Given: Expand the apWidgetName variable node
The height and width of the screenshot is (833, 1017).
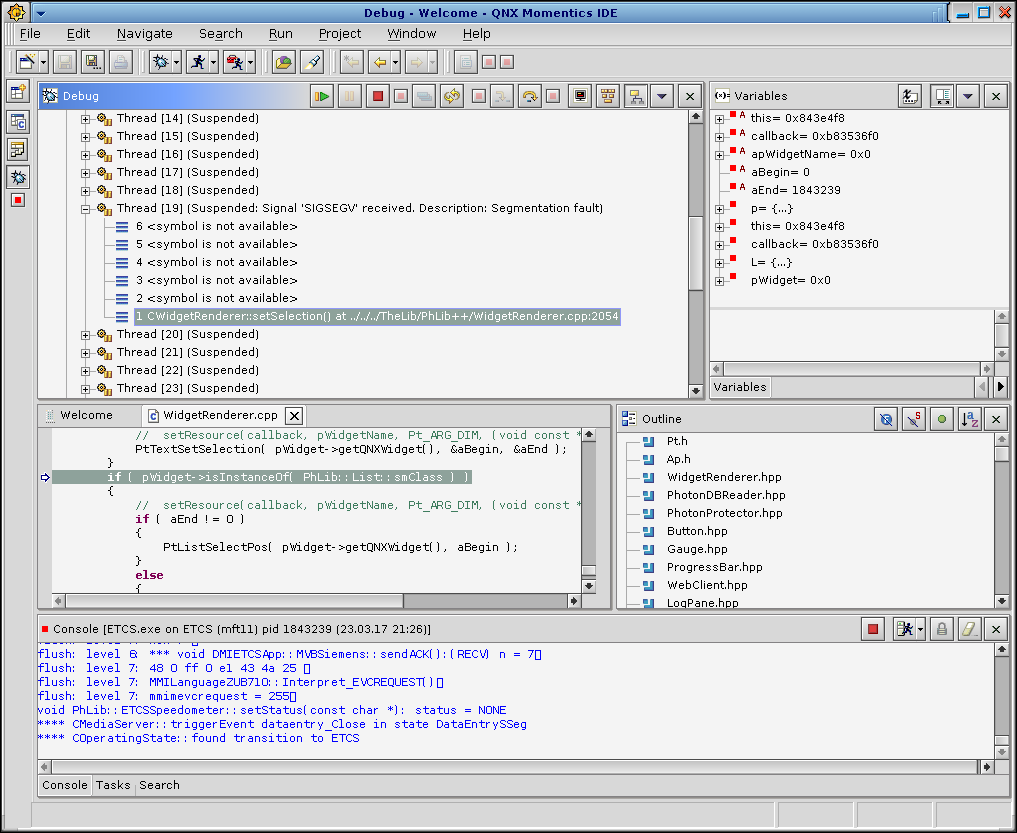Looking at the screenshot, I should [720, 155].
